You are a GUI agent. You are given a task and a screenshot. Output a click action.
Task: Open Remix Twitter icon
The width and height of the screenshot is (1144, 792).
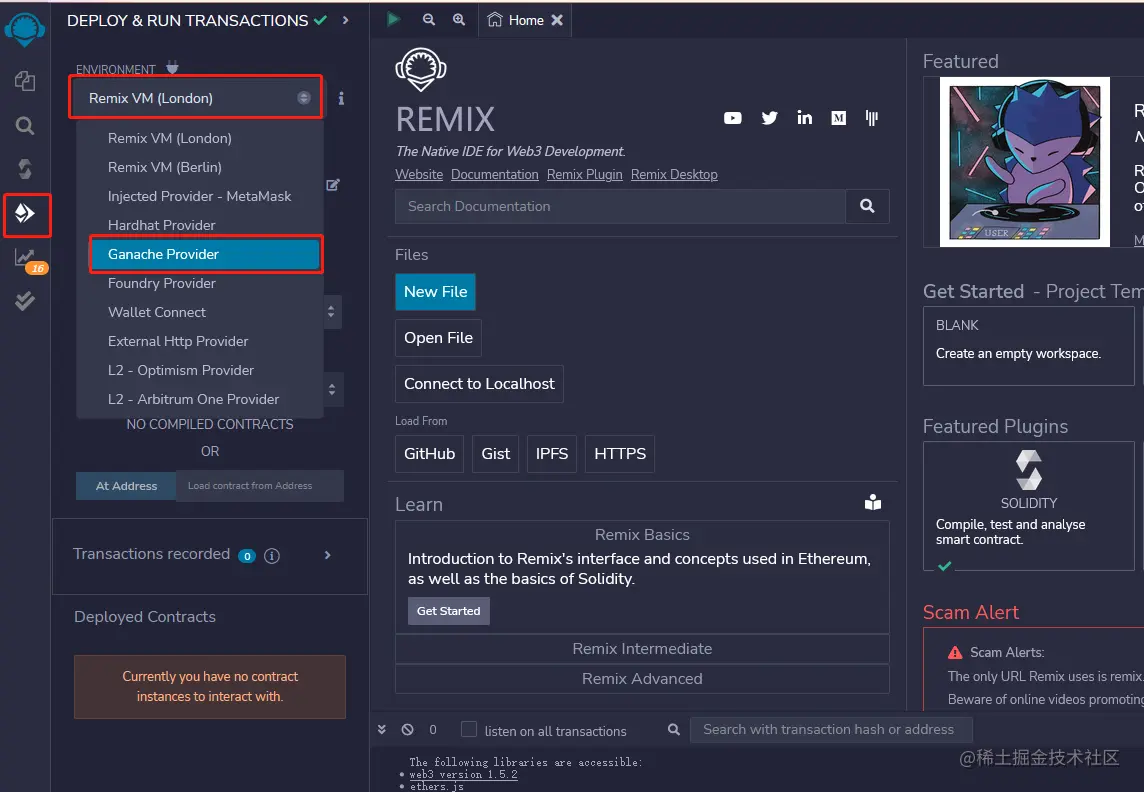(769, 118)
